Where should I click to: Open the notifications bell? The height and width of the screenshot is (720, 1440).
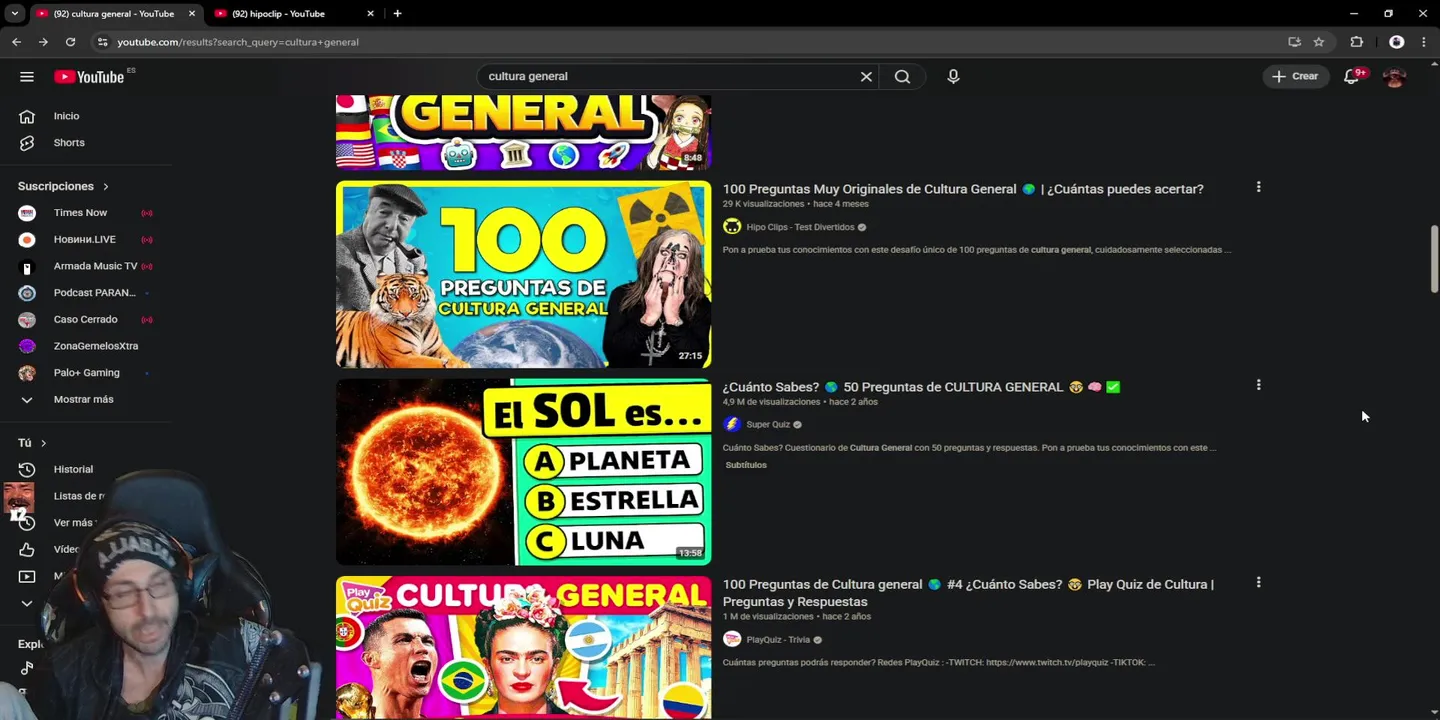(x=1351, y=76)
